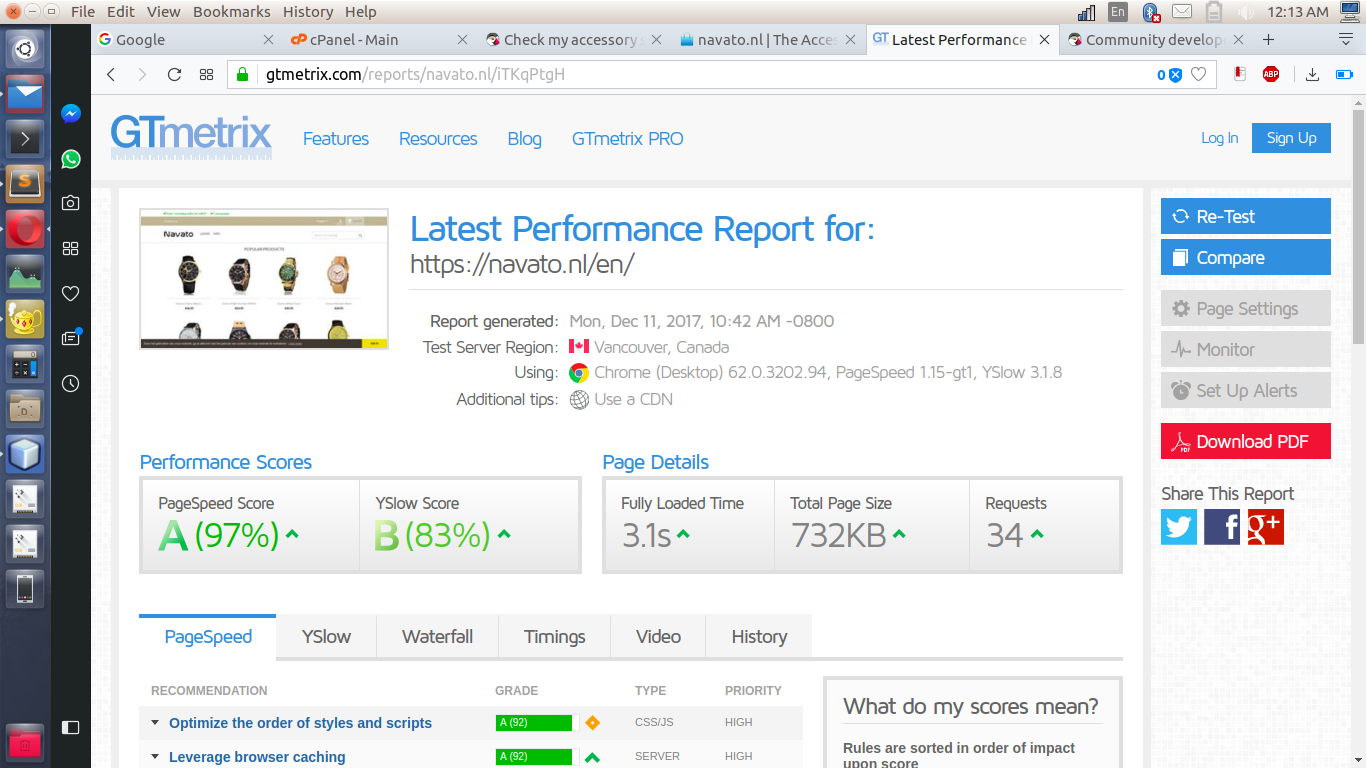The image size is (1366, 768).
Task: Click the Use a CDN tip link
Action: [x=633, y=399]
